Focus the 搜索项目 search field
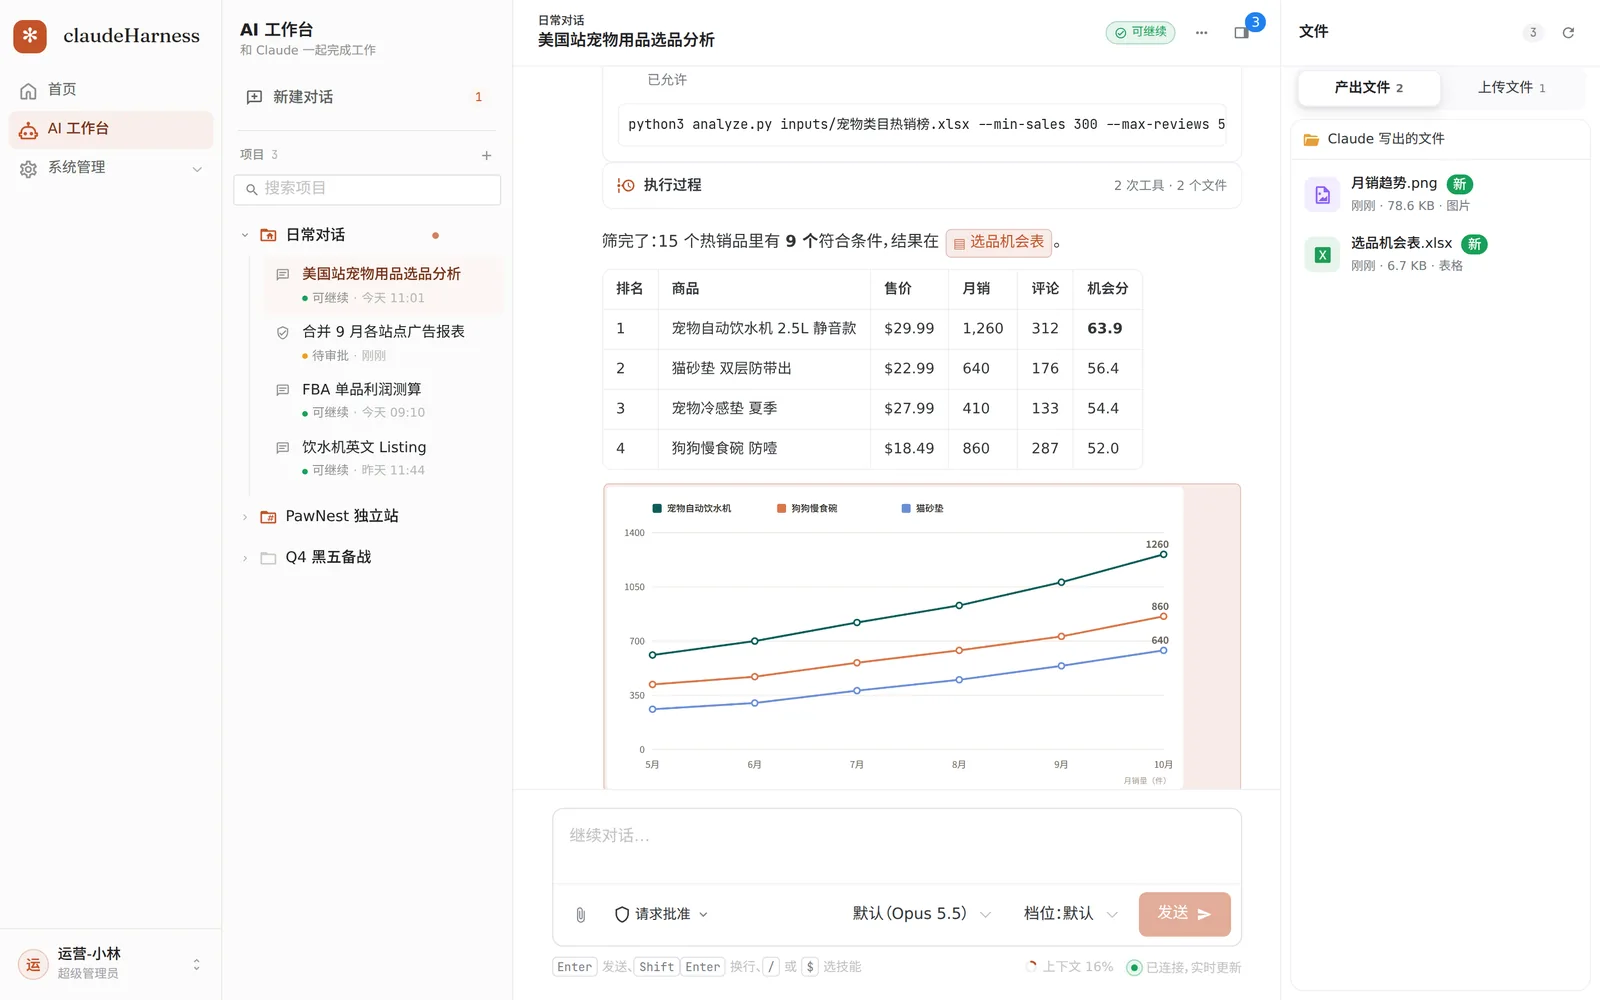The height and width of the screenshot is (1000, 1600). [367, 189]
